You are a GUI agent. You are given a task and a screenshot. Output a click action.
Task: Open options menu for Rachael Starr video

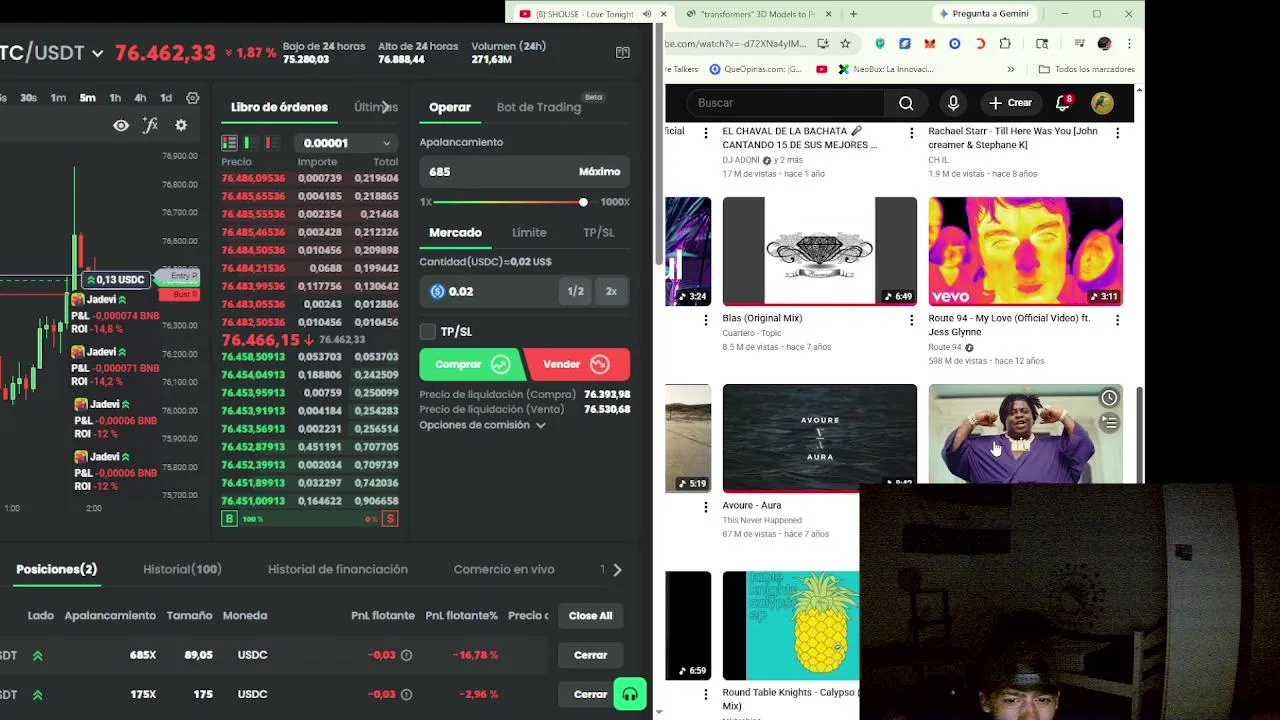click(1117, 133)
